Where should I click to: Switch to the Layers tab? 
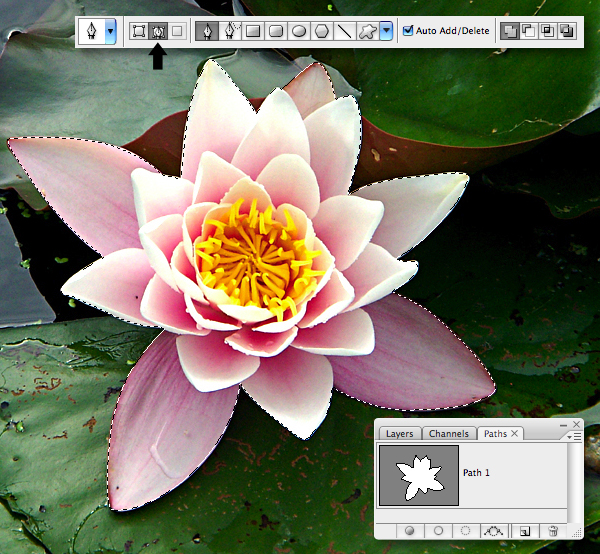(399, 433)
